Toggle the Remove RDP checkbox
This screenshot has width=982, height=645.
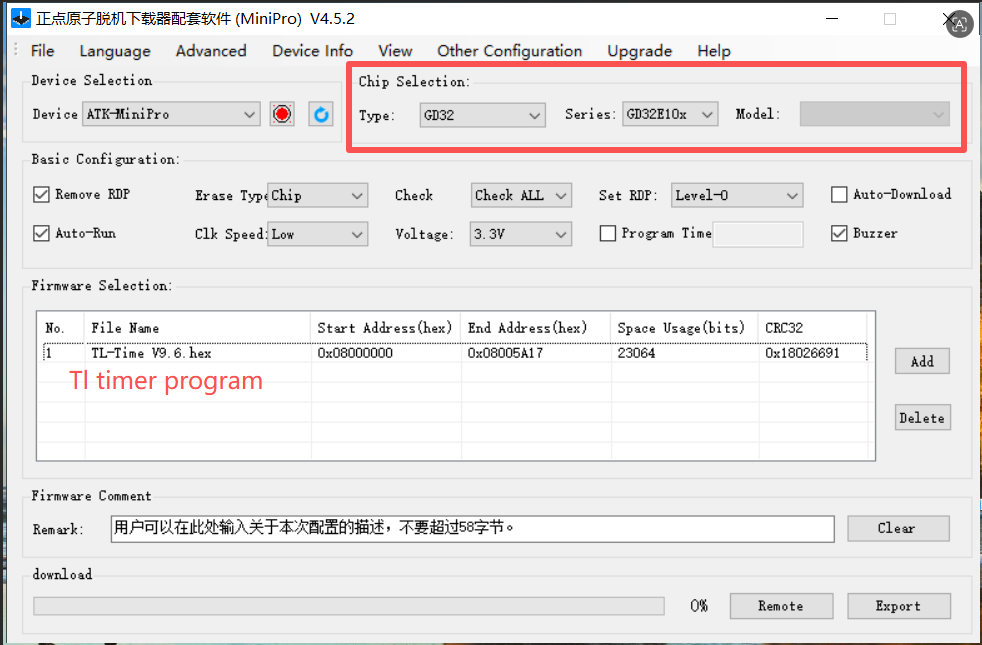tap(41, 195)
